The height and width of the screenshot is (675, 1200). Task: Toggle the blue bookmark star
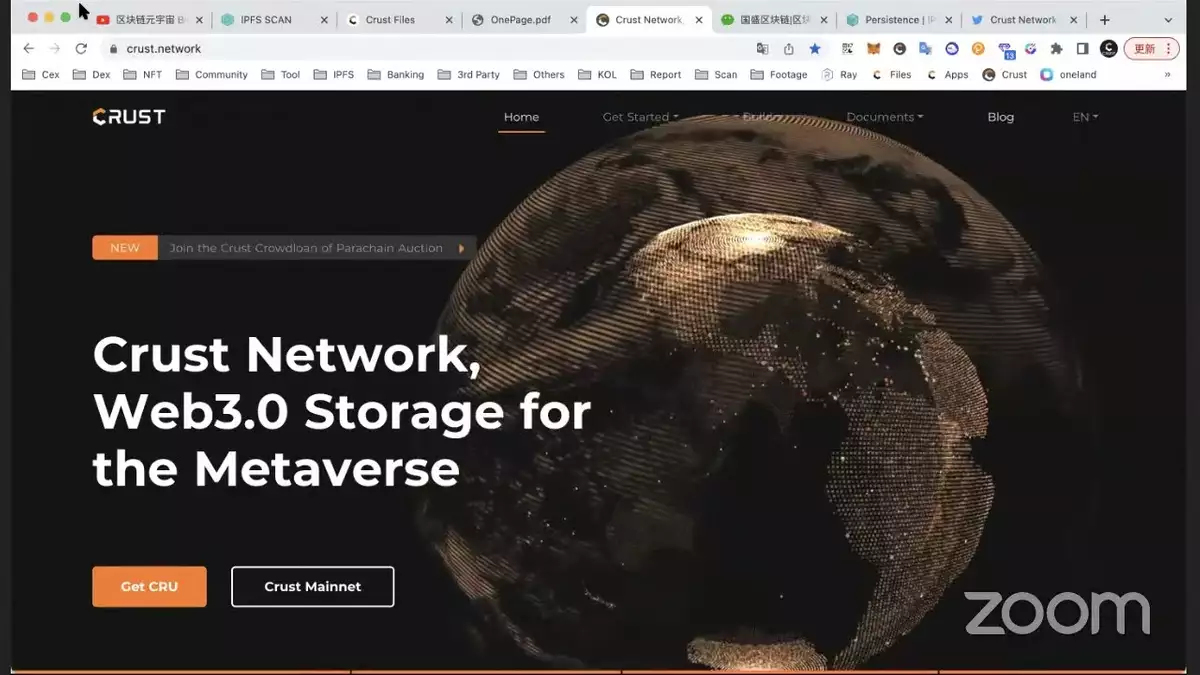[815, 48]
